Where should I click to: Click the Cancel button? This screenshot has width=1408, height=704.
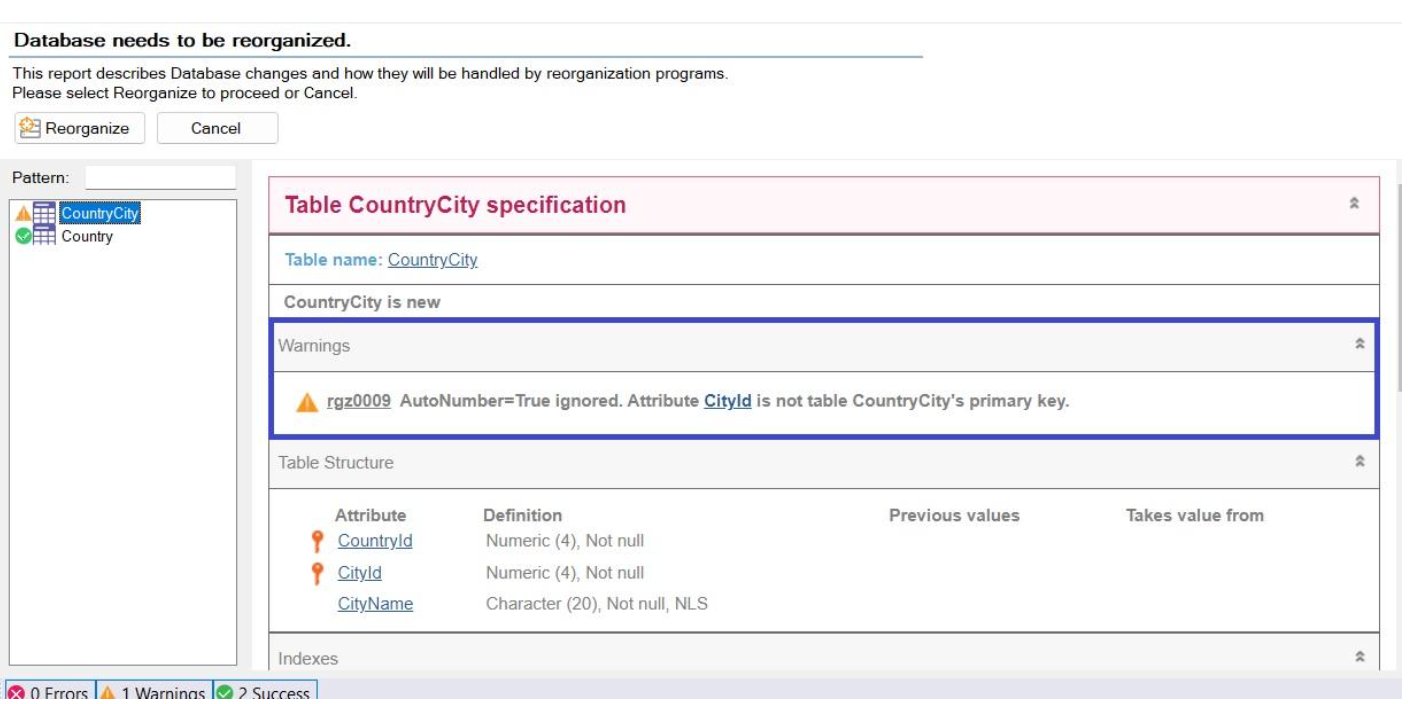pyautogui.click(x=216, y=128)
